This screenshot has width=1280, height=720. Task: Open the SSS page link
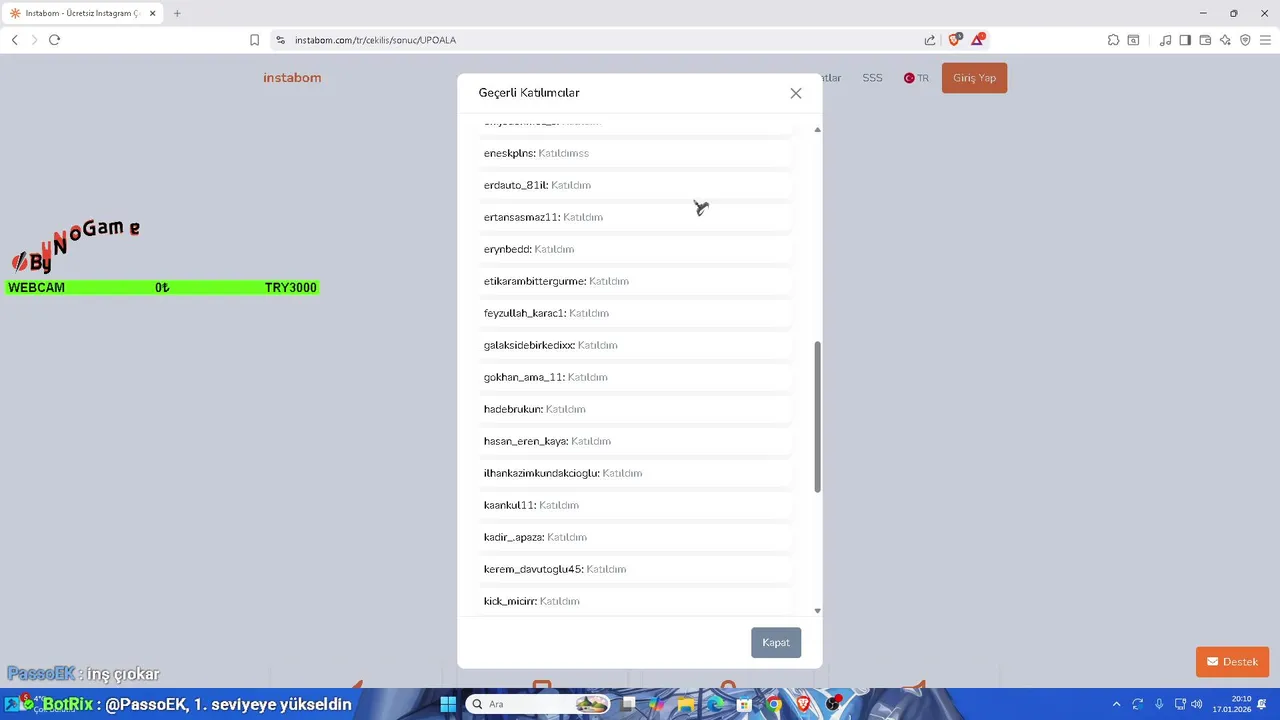872,78
